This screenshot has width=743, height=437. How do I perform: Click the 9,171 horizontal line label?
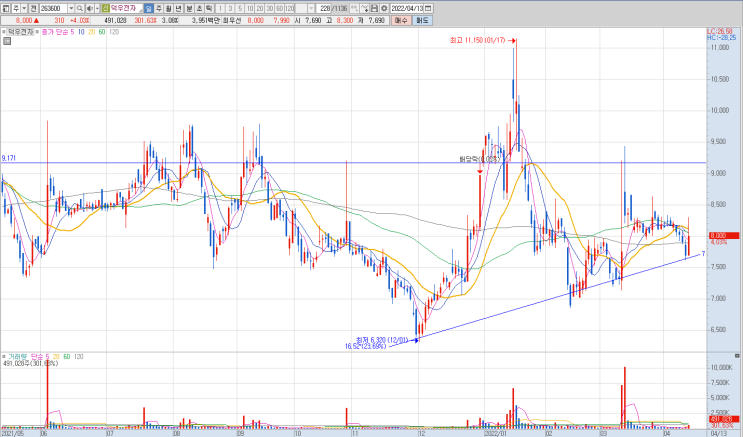(x=9, y=158)
